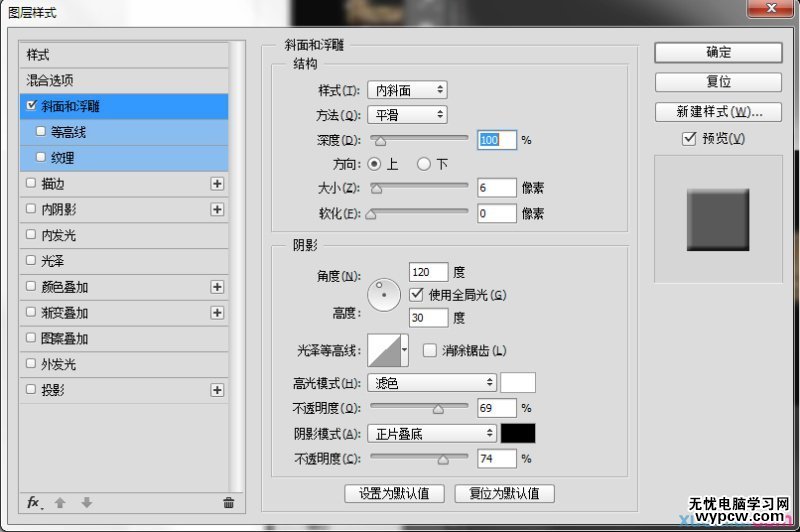Add another 渐变叠加 effect with plus icon
The width and height of the screenshot is (800, 532).
217,313
